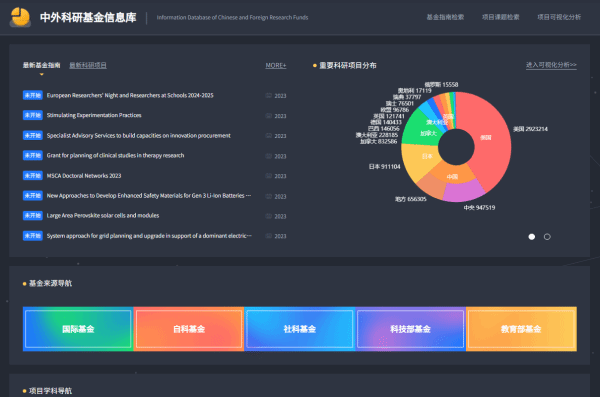Click the 未开始 badge on Stimulating Experimentation Practices
This screenshot has height=397, width=600.
click(33, 115)
